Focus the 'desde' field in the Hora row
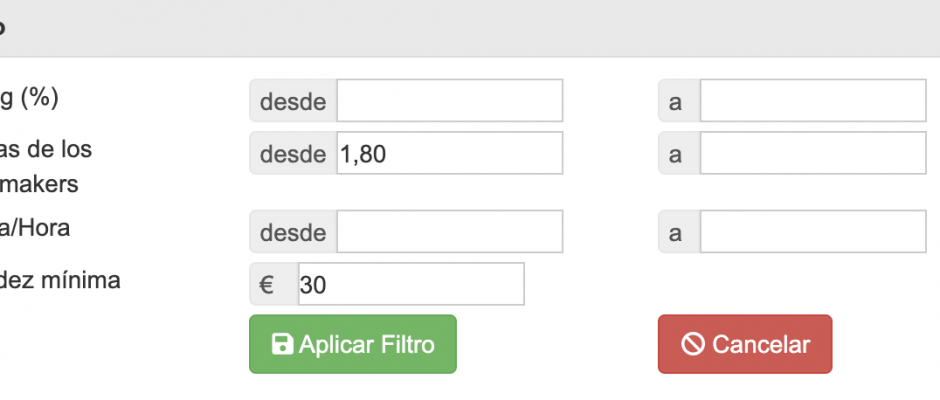 coord(450,232)
